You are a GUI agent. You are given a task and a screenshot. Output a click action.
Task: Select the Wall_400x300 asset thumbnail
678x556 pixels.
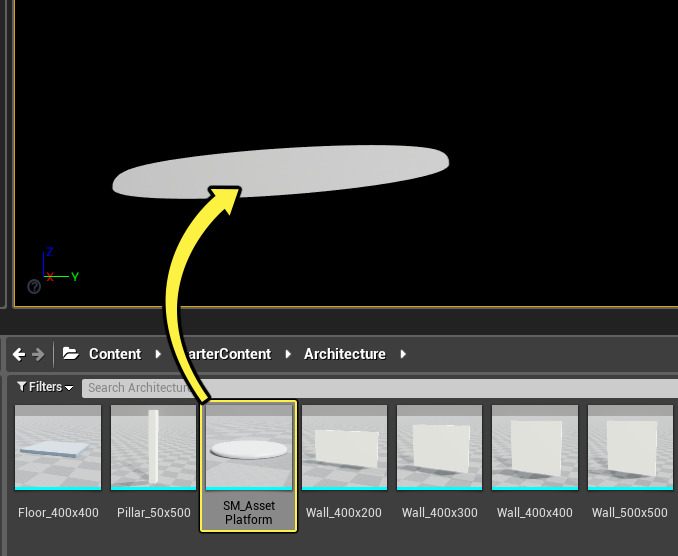point(439,447)
